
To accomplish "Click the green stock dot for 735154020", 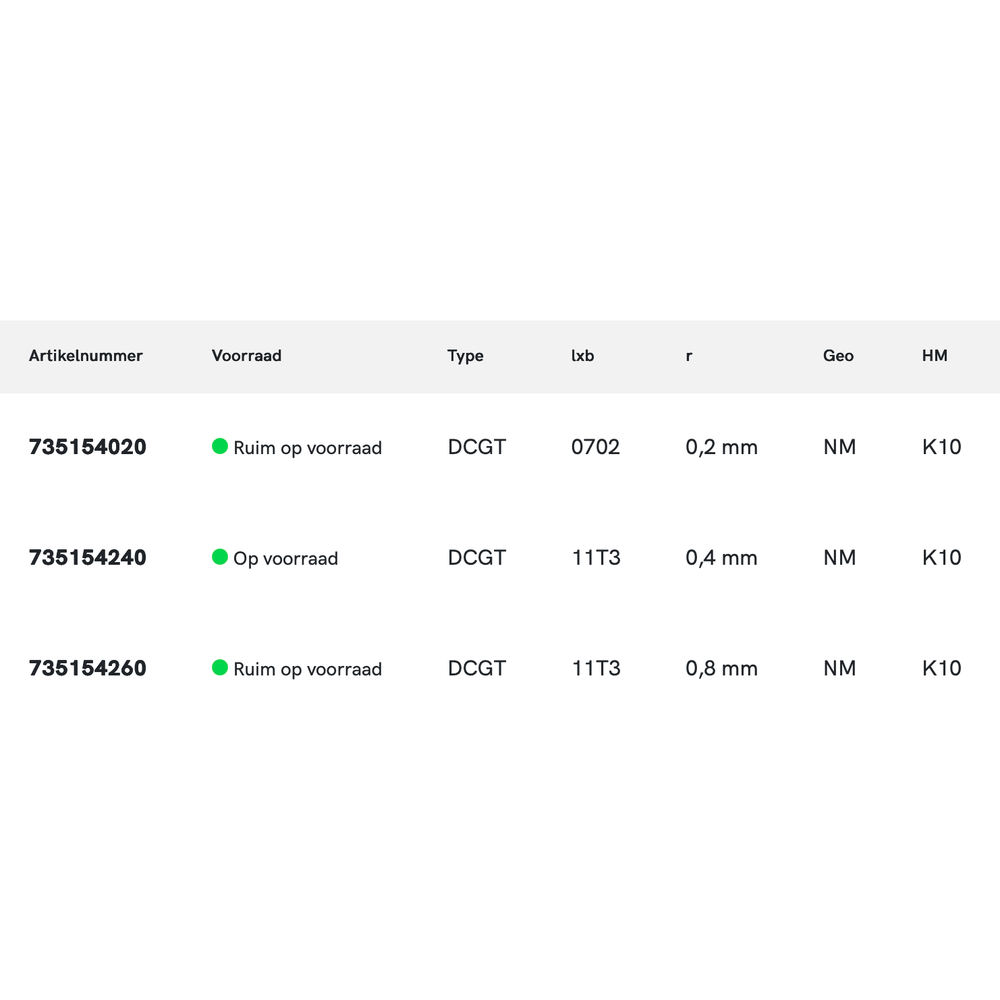I will click(220, 446).
